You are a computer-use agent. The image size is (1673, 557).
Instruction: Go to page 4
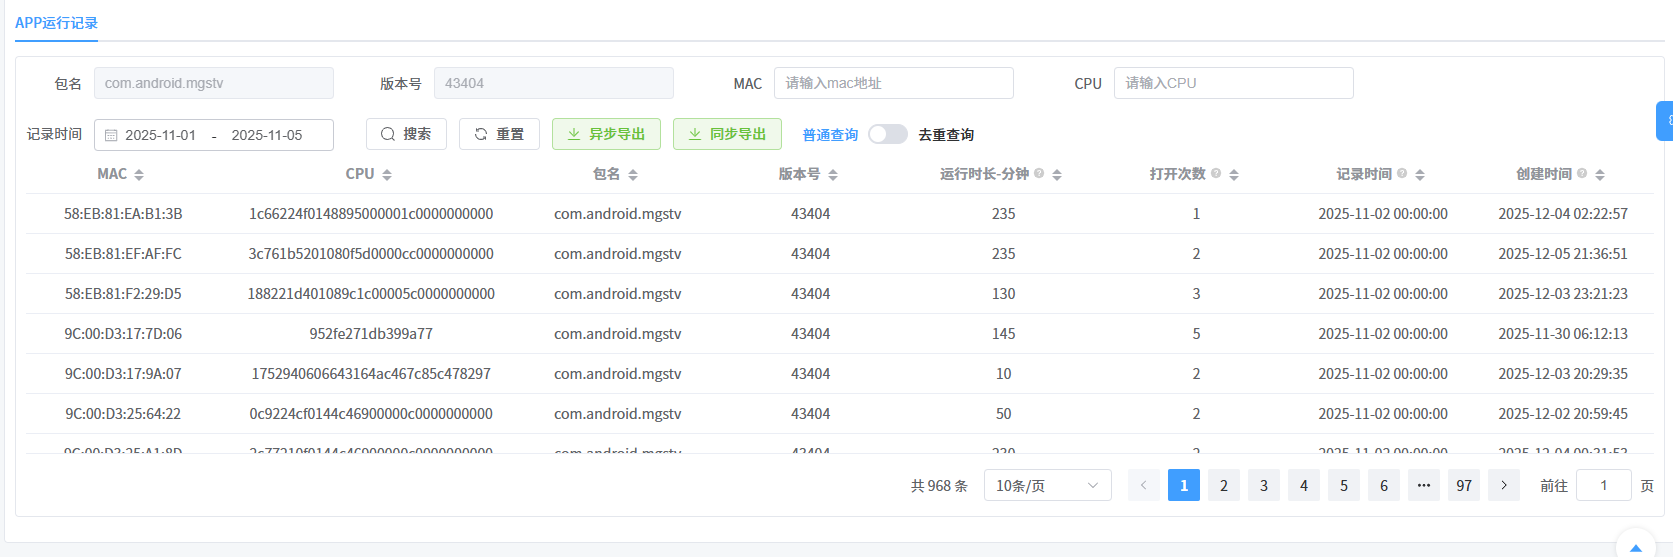point(1304,485)
